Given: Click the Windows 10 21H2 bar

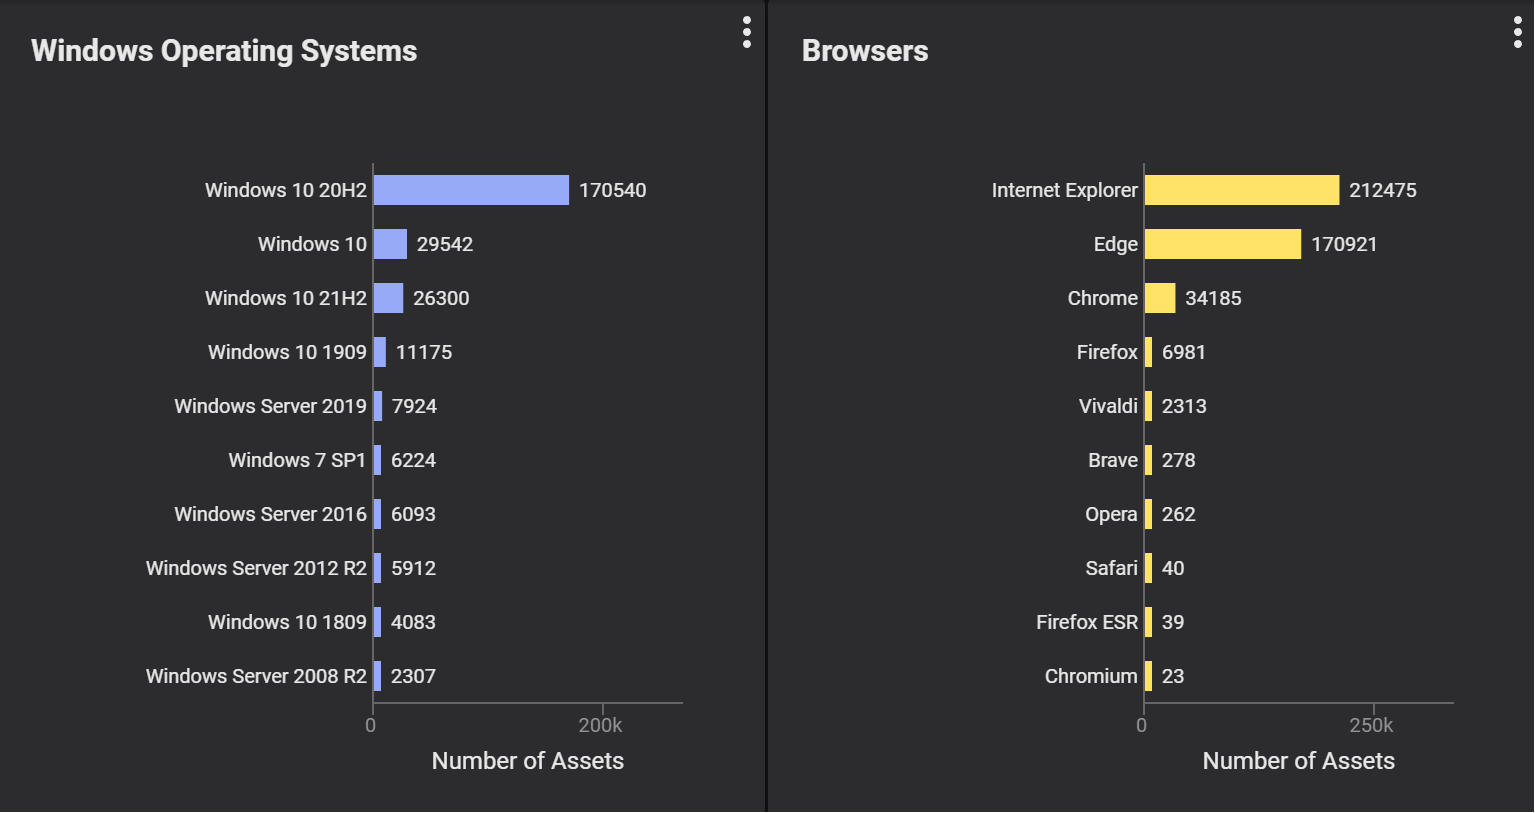Looking at the screenshot, I should (389, 298).
